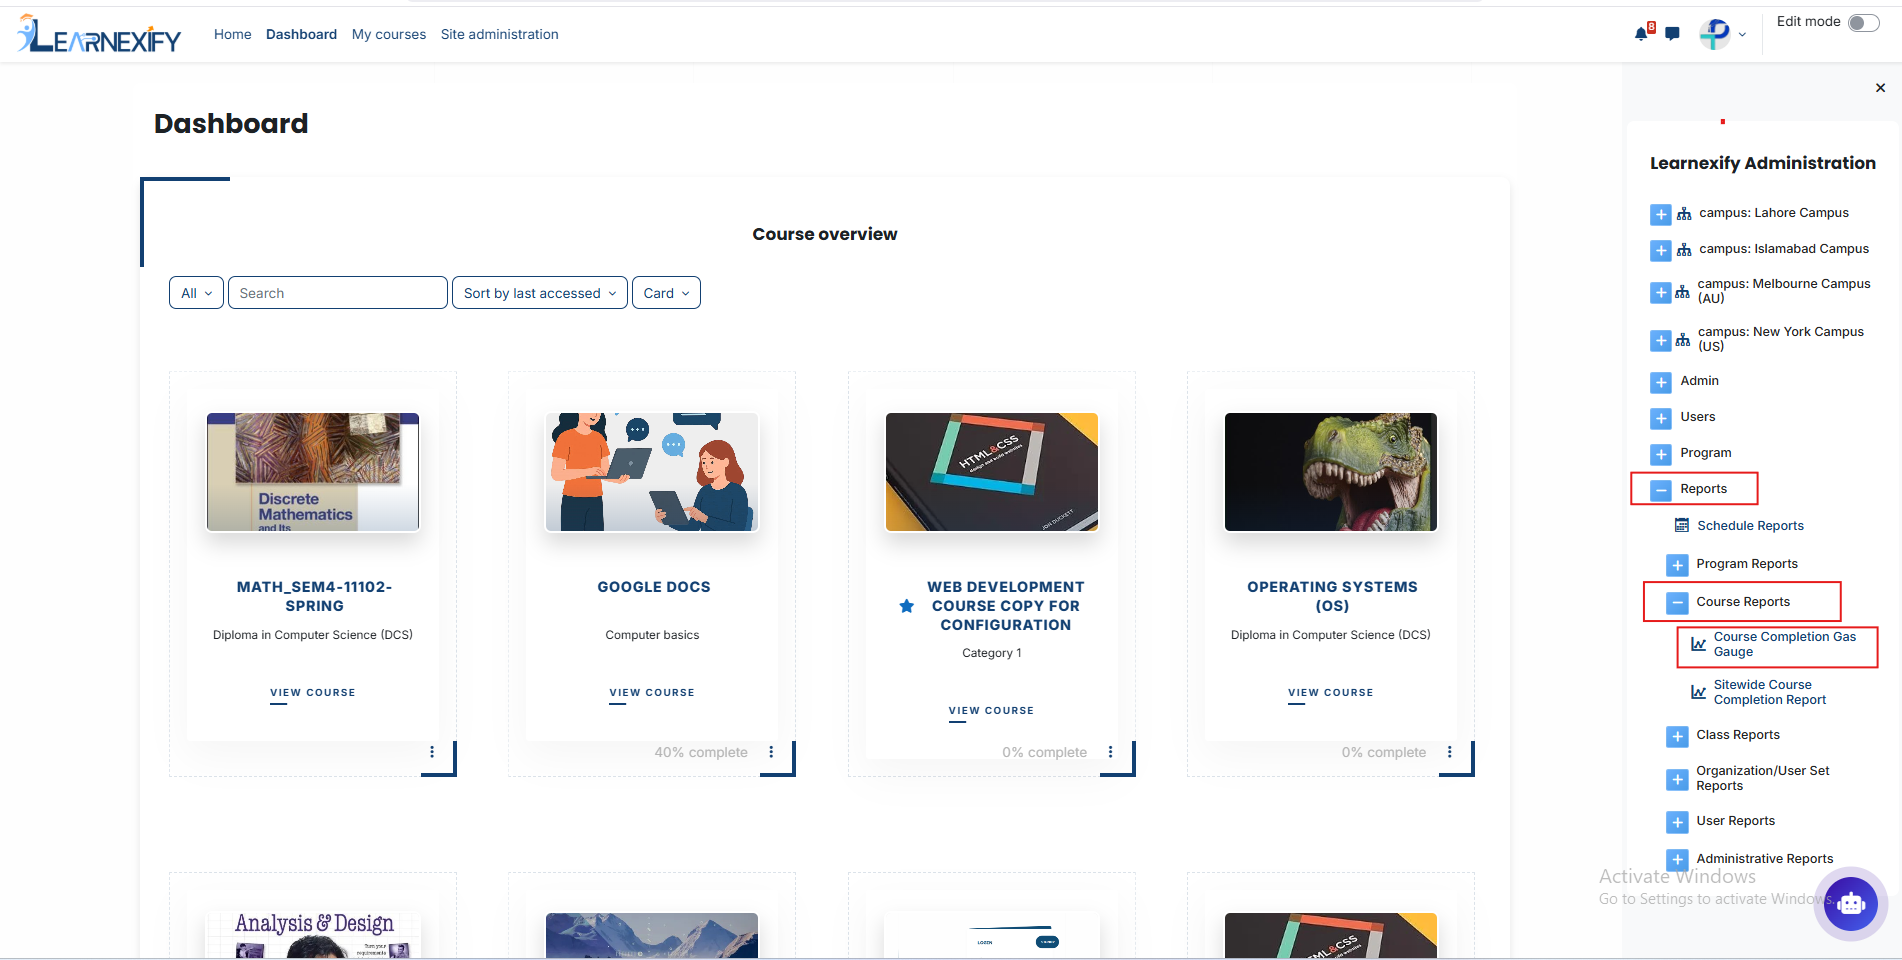Screen dimensions: 1902x960
Task: Expand the Admin tree node
Action: (x=1661, y=382)
